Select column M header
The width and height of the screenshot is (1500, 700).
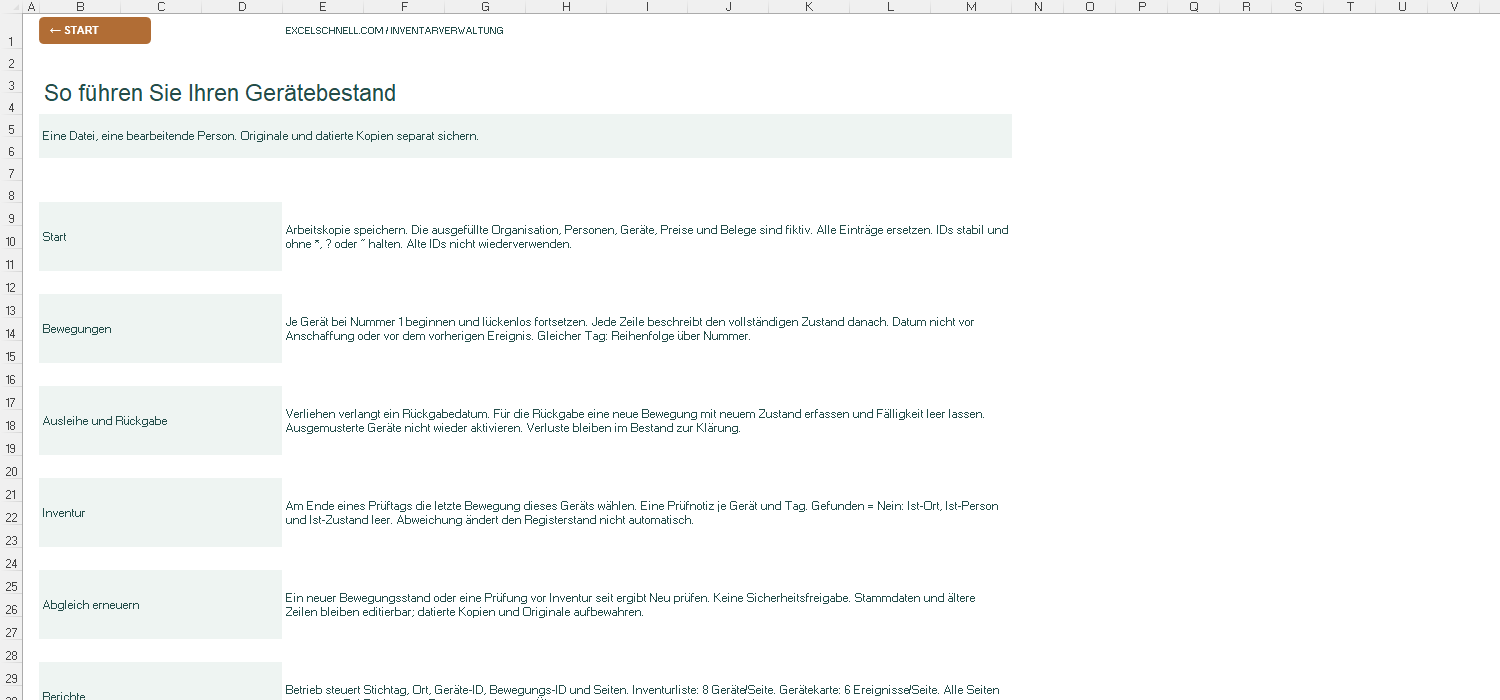[971, 7]
